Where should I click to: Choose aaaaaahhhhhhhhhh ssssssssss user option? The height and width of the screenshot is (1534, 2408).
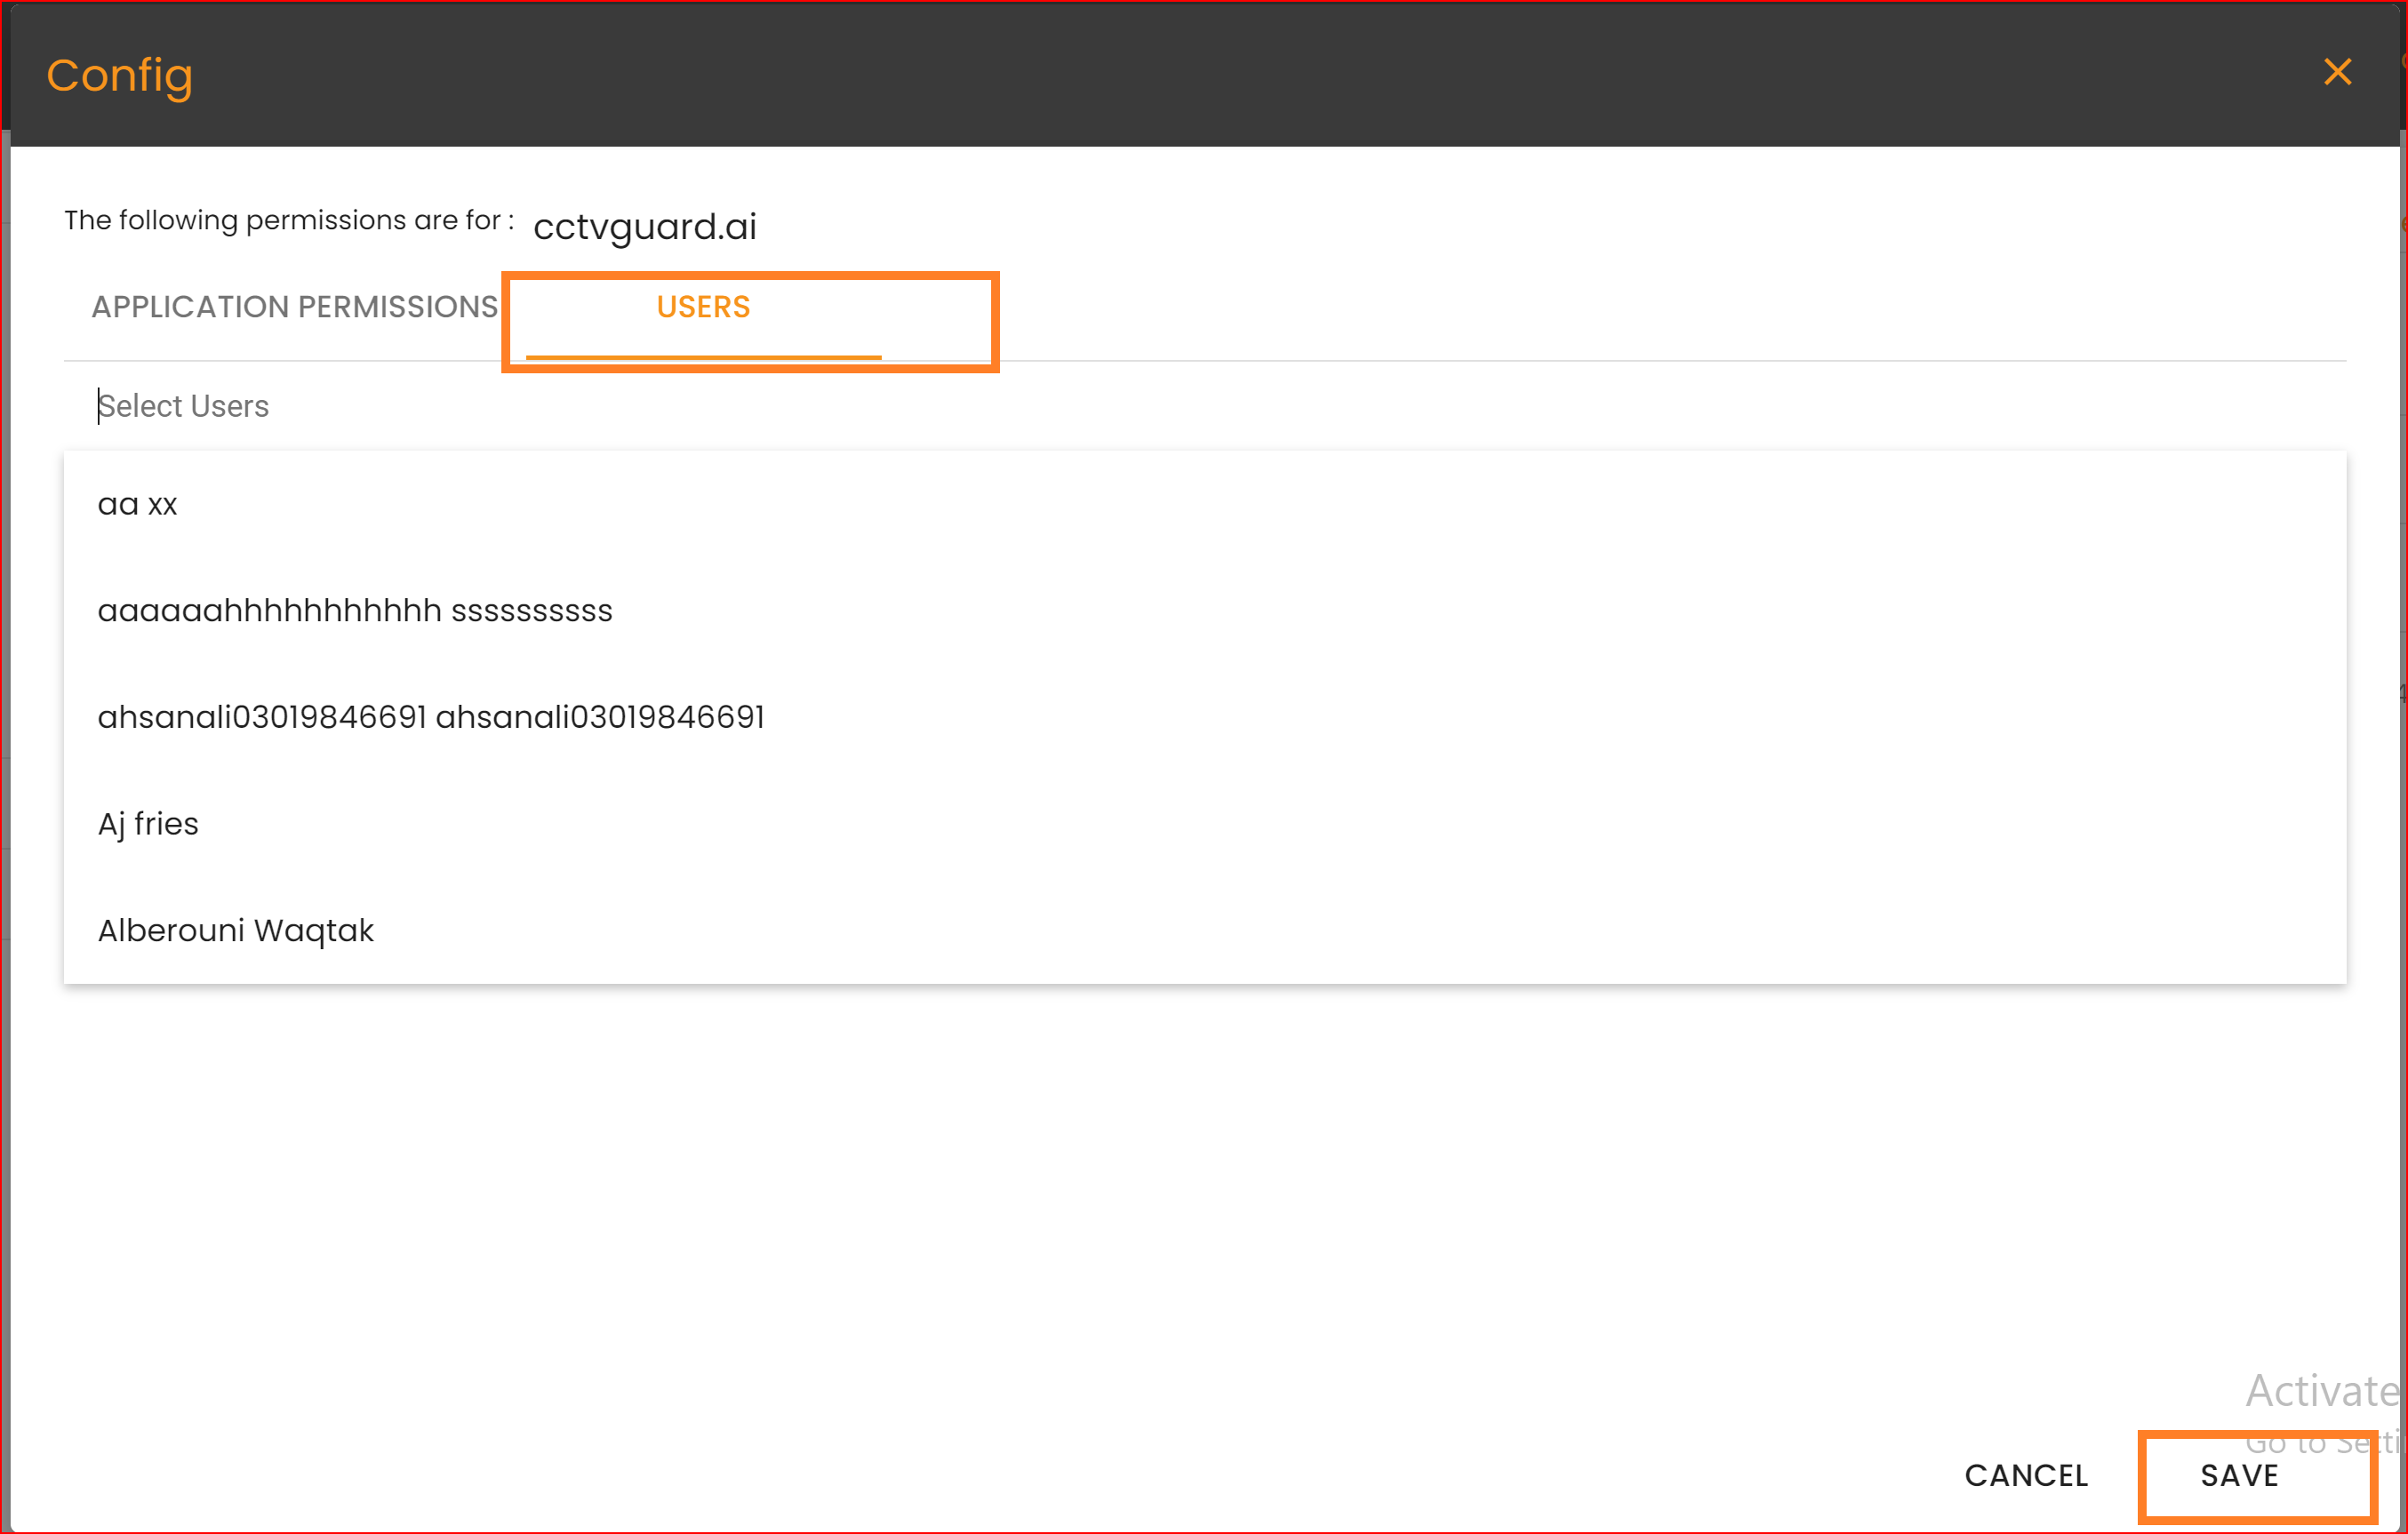click(355, 610)
